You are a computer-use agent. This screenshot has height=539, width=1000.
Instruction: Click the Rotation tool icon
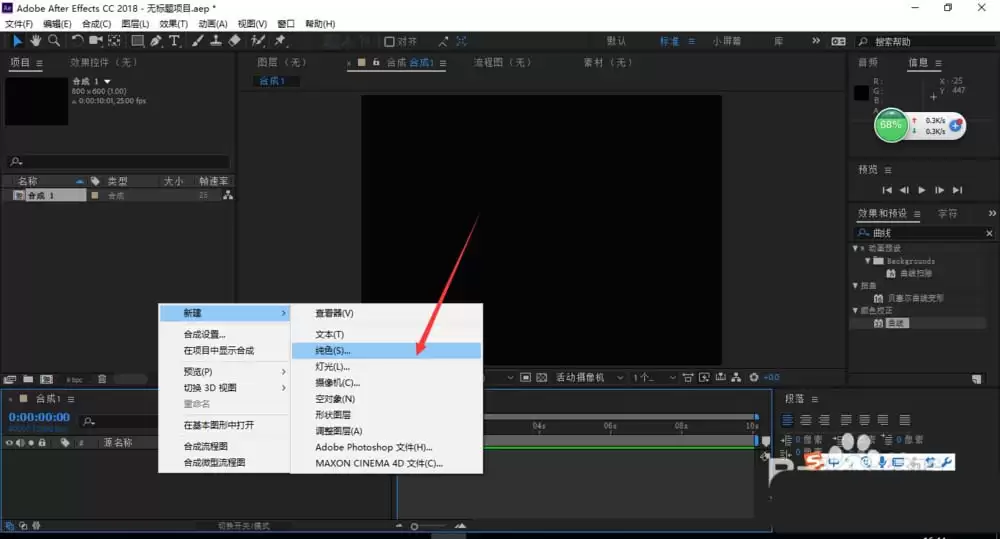[x=77, y=41]
